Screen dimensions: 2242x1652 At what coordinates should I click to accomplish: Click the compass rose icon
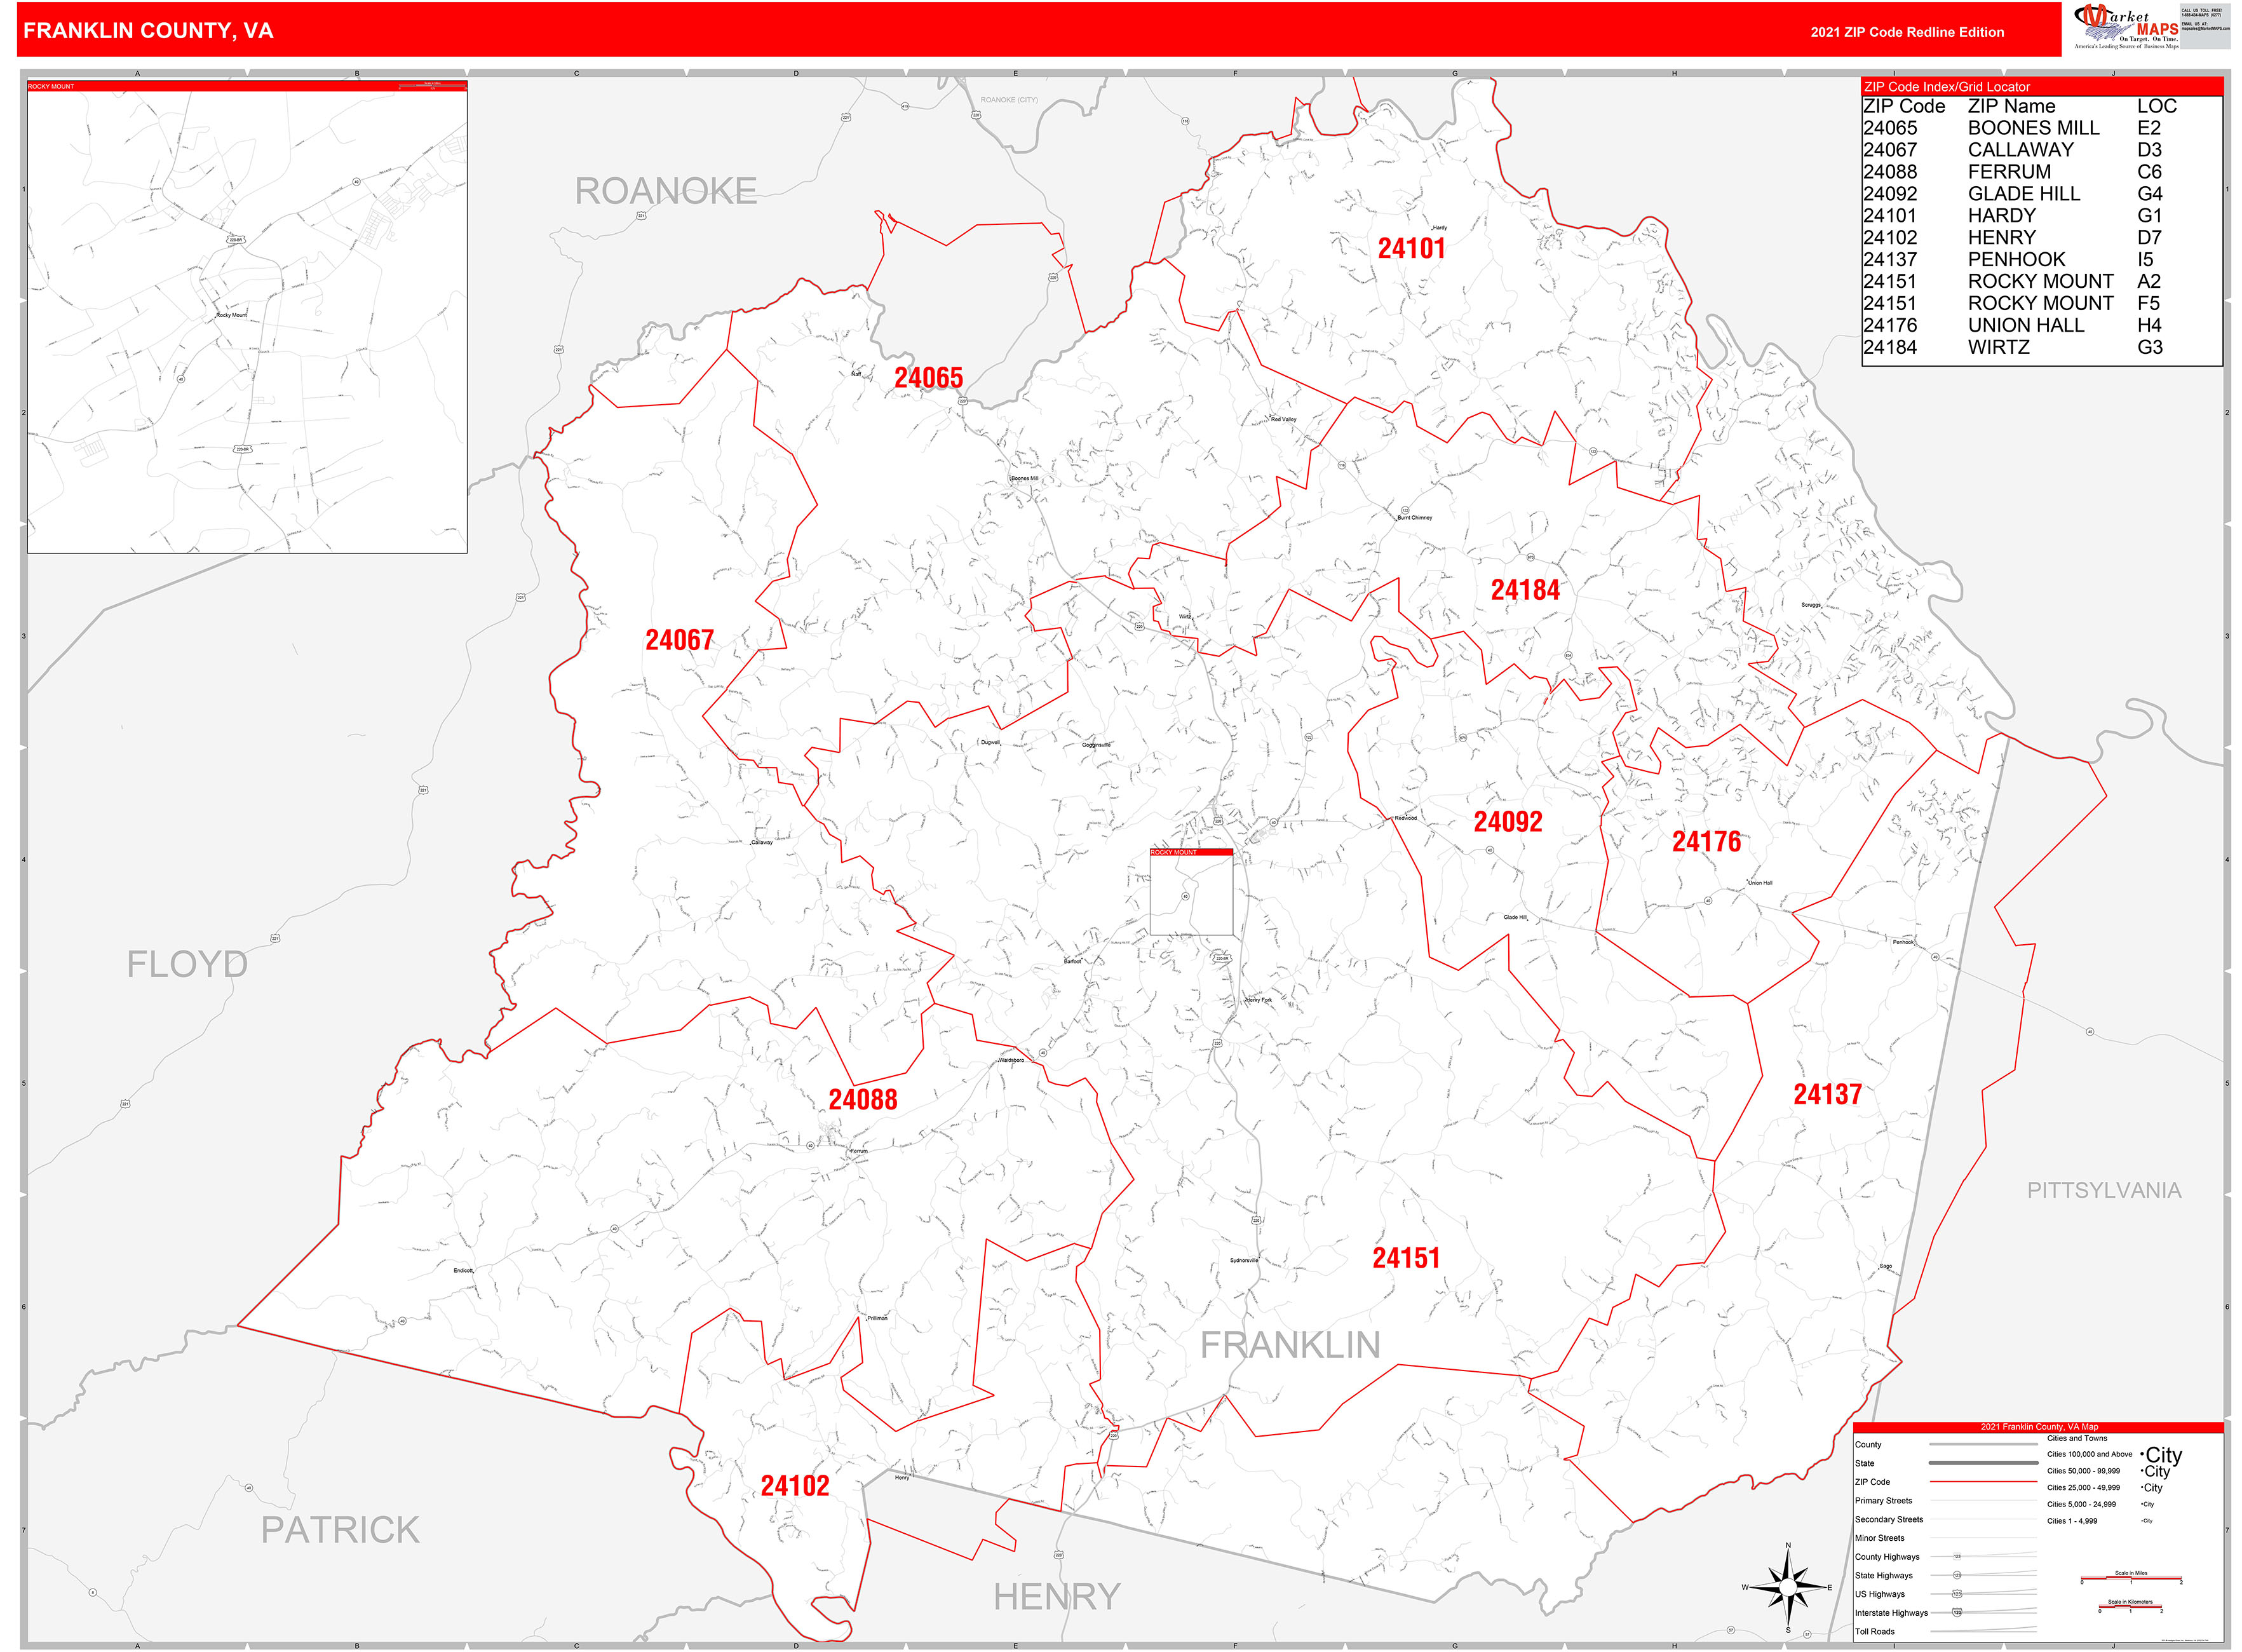1788,1587
